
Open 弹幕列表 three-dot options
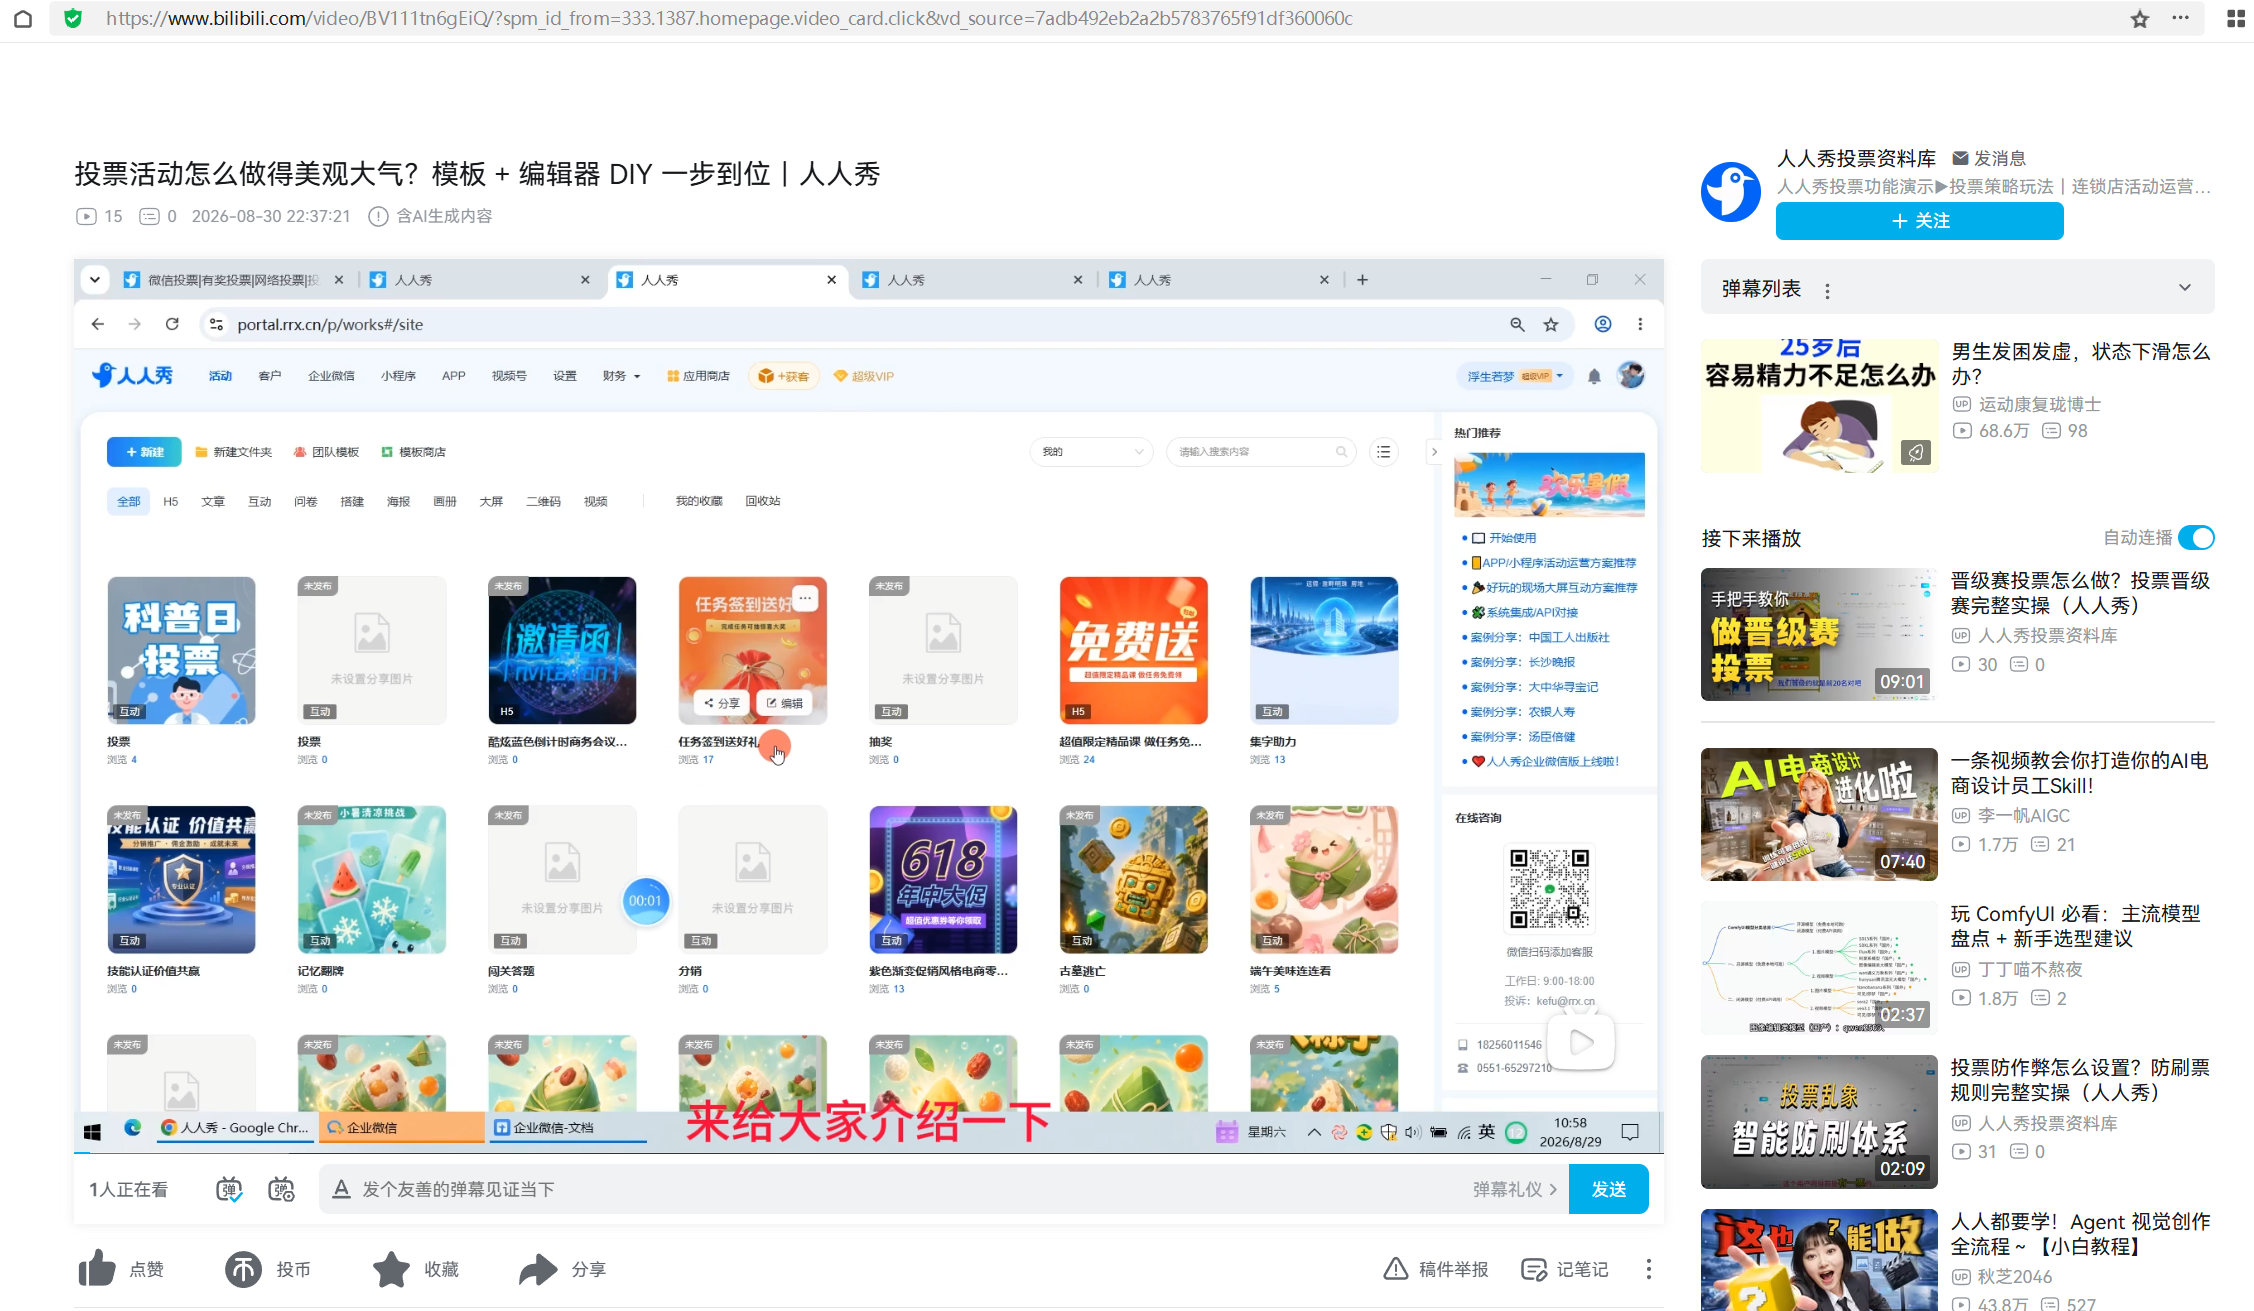tap(1828, 291)
